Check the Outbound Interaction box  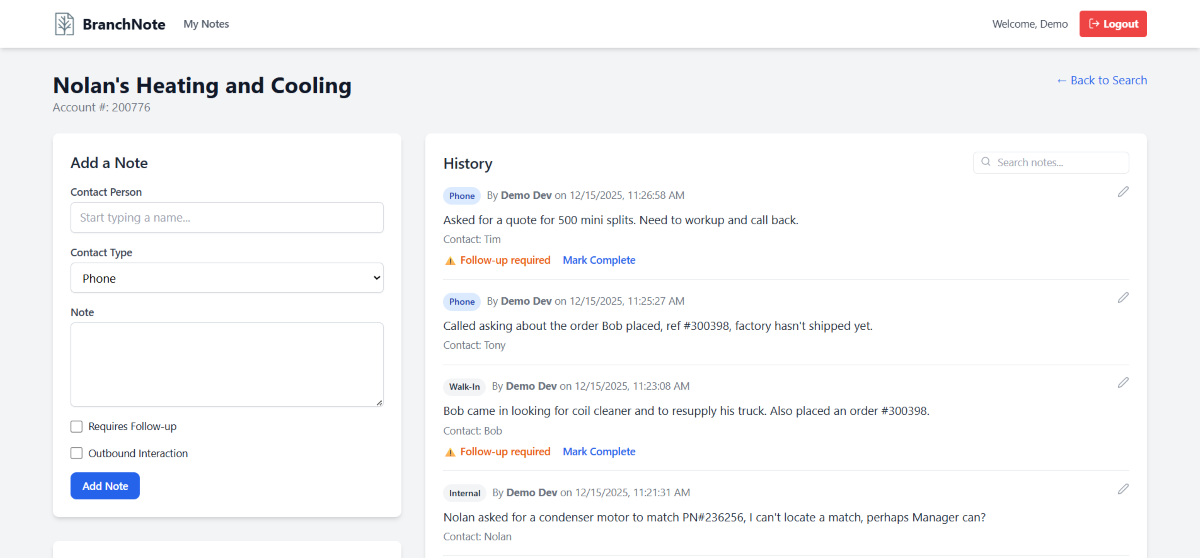[x=77, y=453]
